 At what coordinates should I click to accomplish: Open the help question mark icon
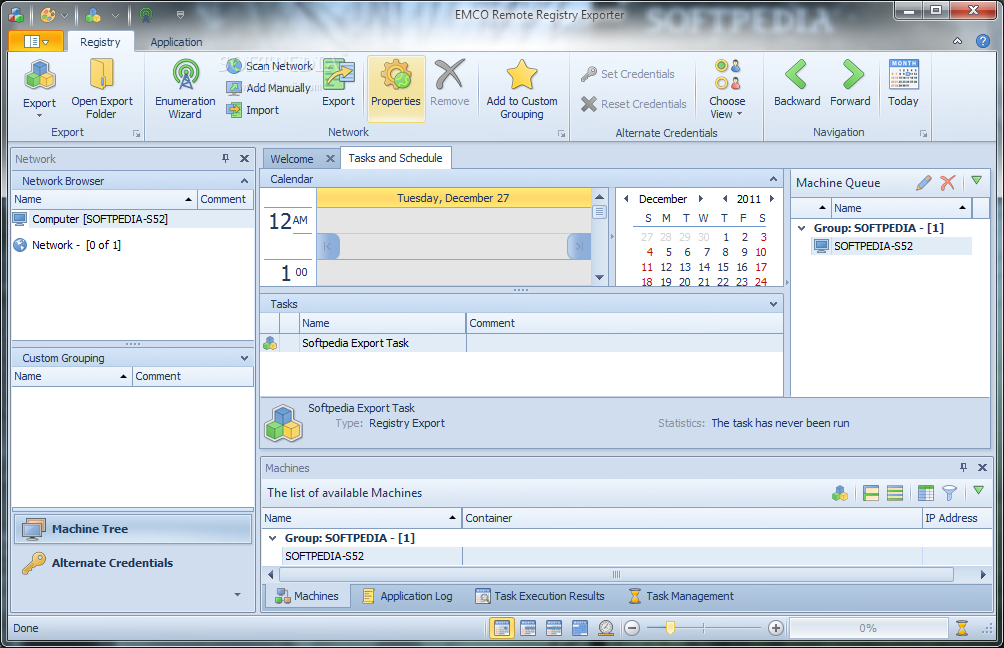(x=983, y=41)
